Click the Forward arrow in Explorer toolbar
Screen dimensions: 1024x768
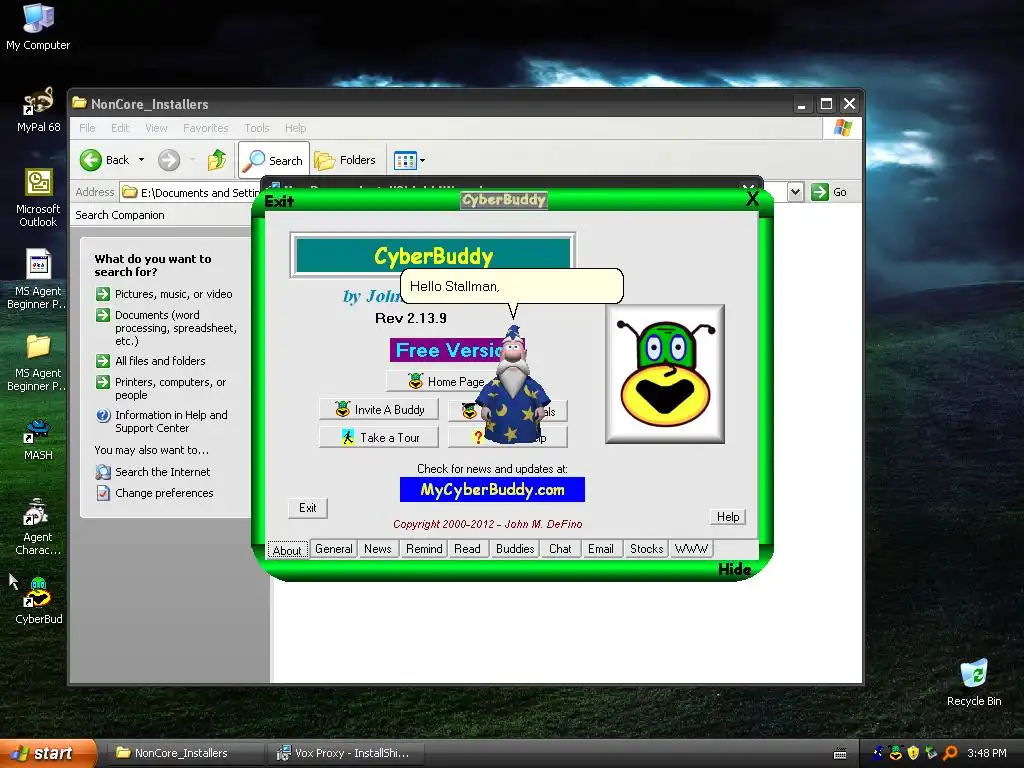click(169, 160)
